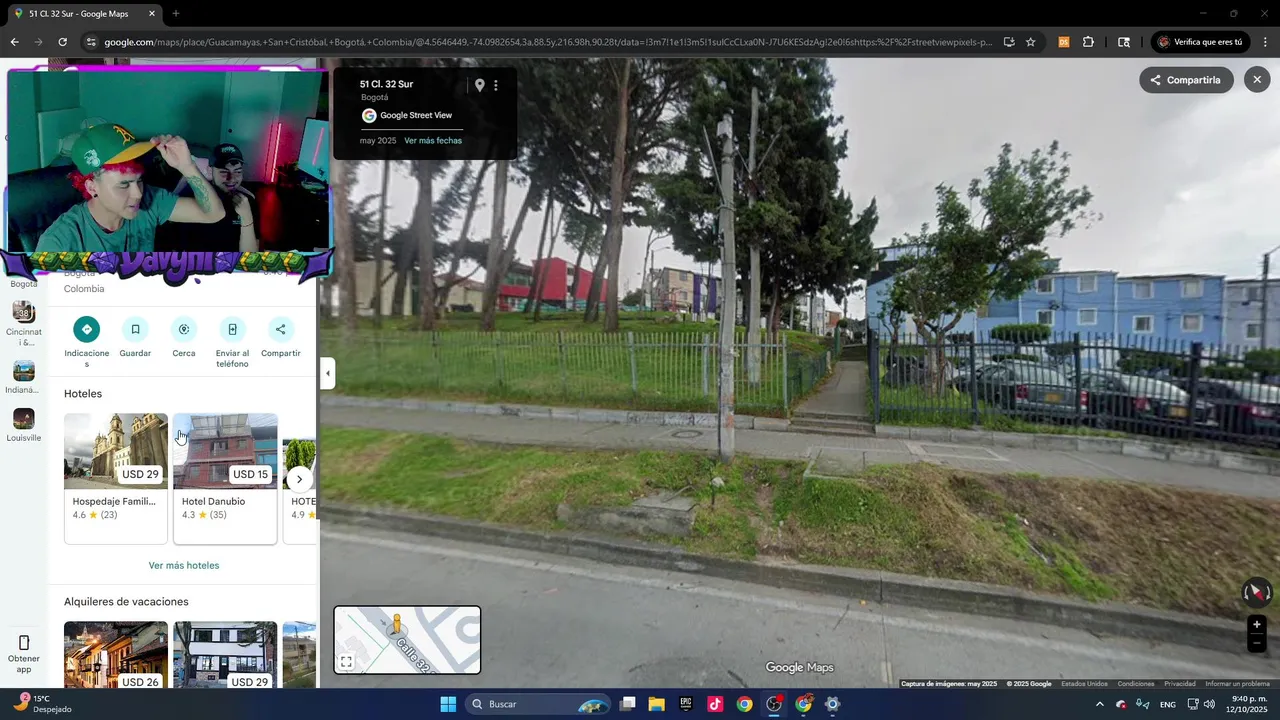Expand the minimap with the fullscreen icon

346,662
